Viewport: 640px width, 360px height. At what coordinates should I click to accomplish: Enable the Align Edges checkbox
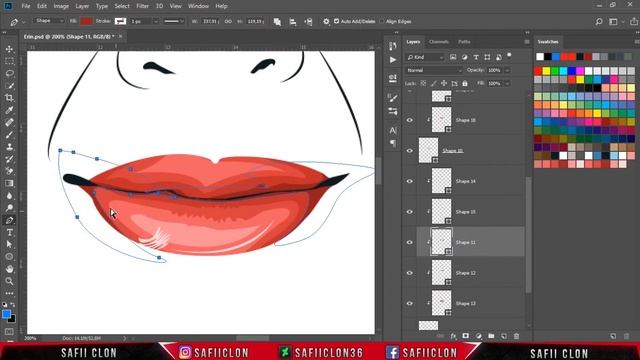click(382, 21)
